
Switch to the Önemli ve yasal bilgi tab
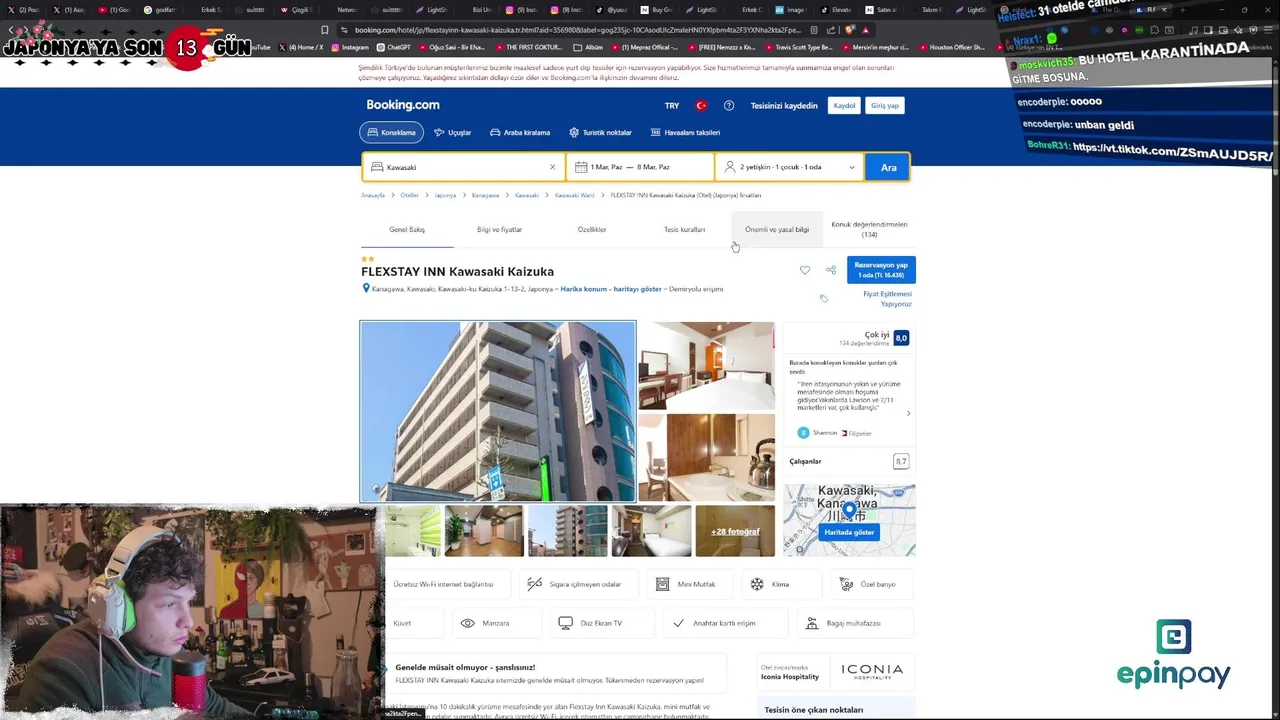tap(777, 230)
